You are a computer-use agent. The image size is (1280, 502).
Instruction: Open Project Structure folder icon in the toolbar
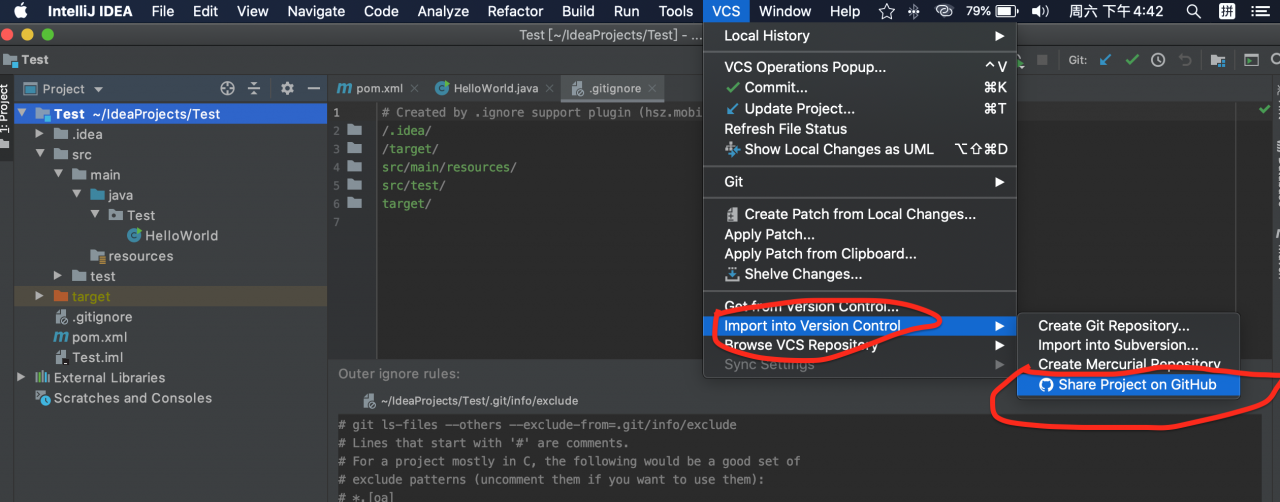[1218, 60]
